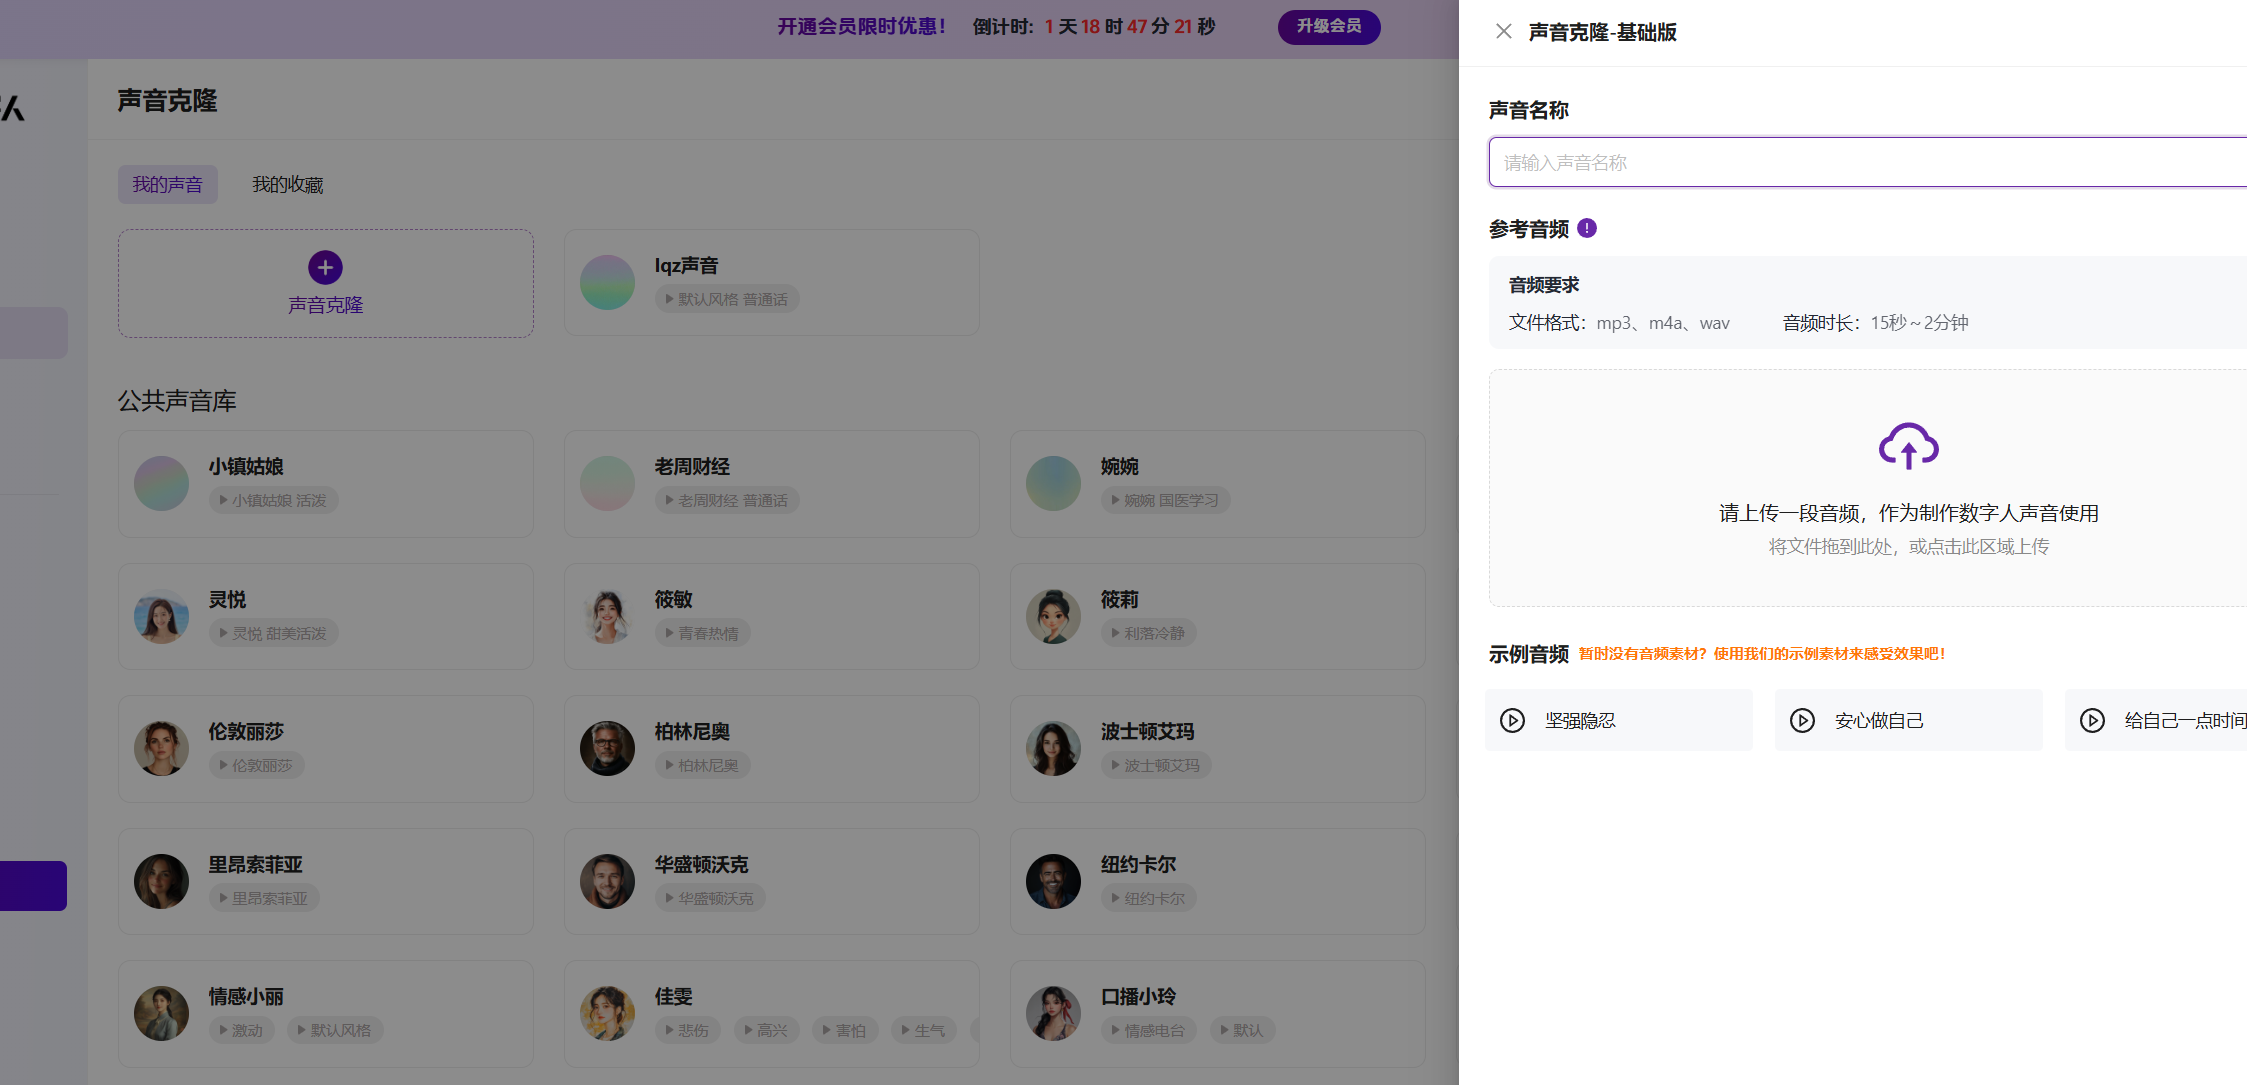Play the 坚强隐忍 sample audio

click(1513, 720)
